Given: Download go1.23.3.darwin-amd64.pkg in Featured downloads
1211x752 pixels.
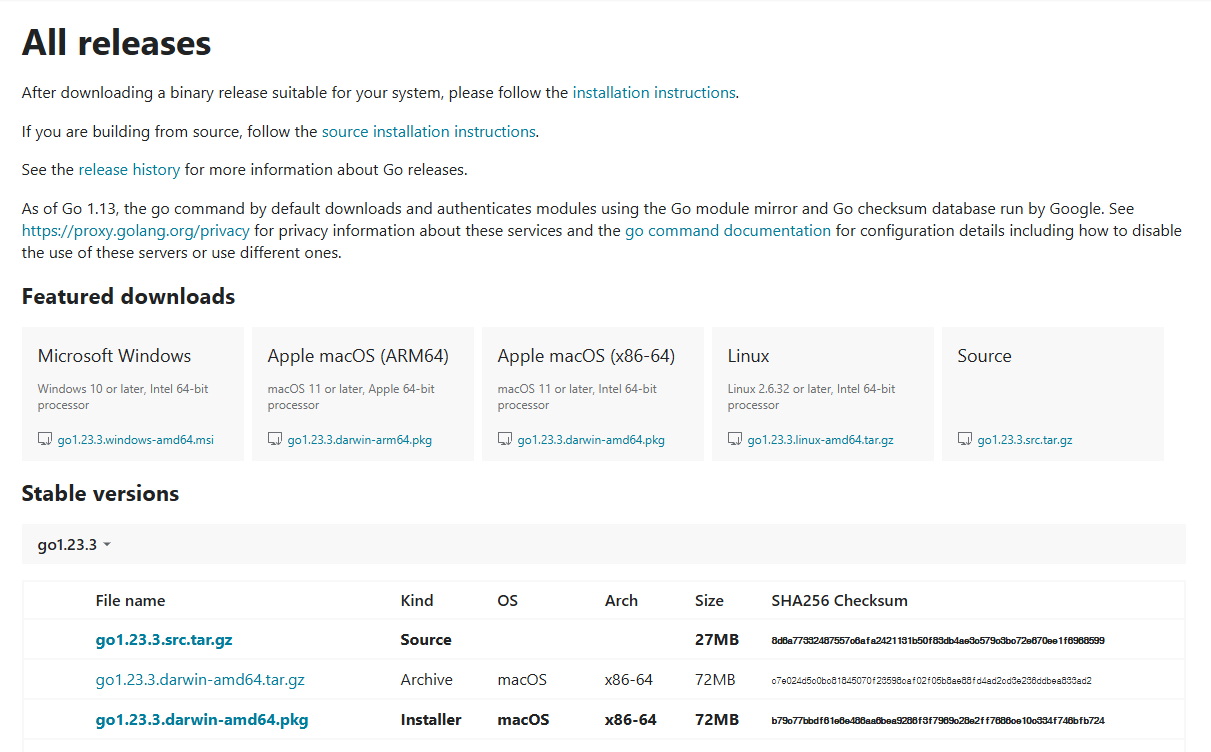Looking at the screenshot, I should coord(591,440).
